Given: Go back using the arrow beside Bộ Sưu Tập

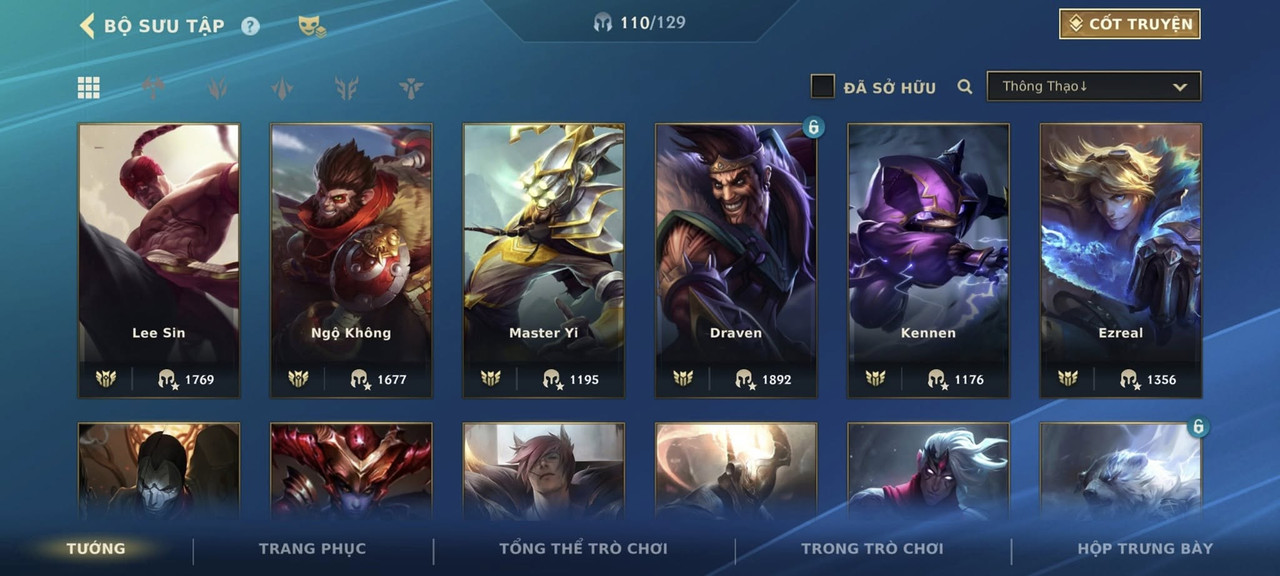Looking at the screenshot, I should [x=87, y=25].
